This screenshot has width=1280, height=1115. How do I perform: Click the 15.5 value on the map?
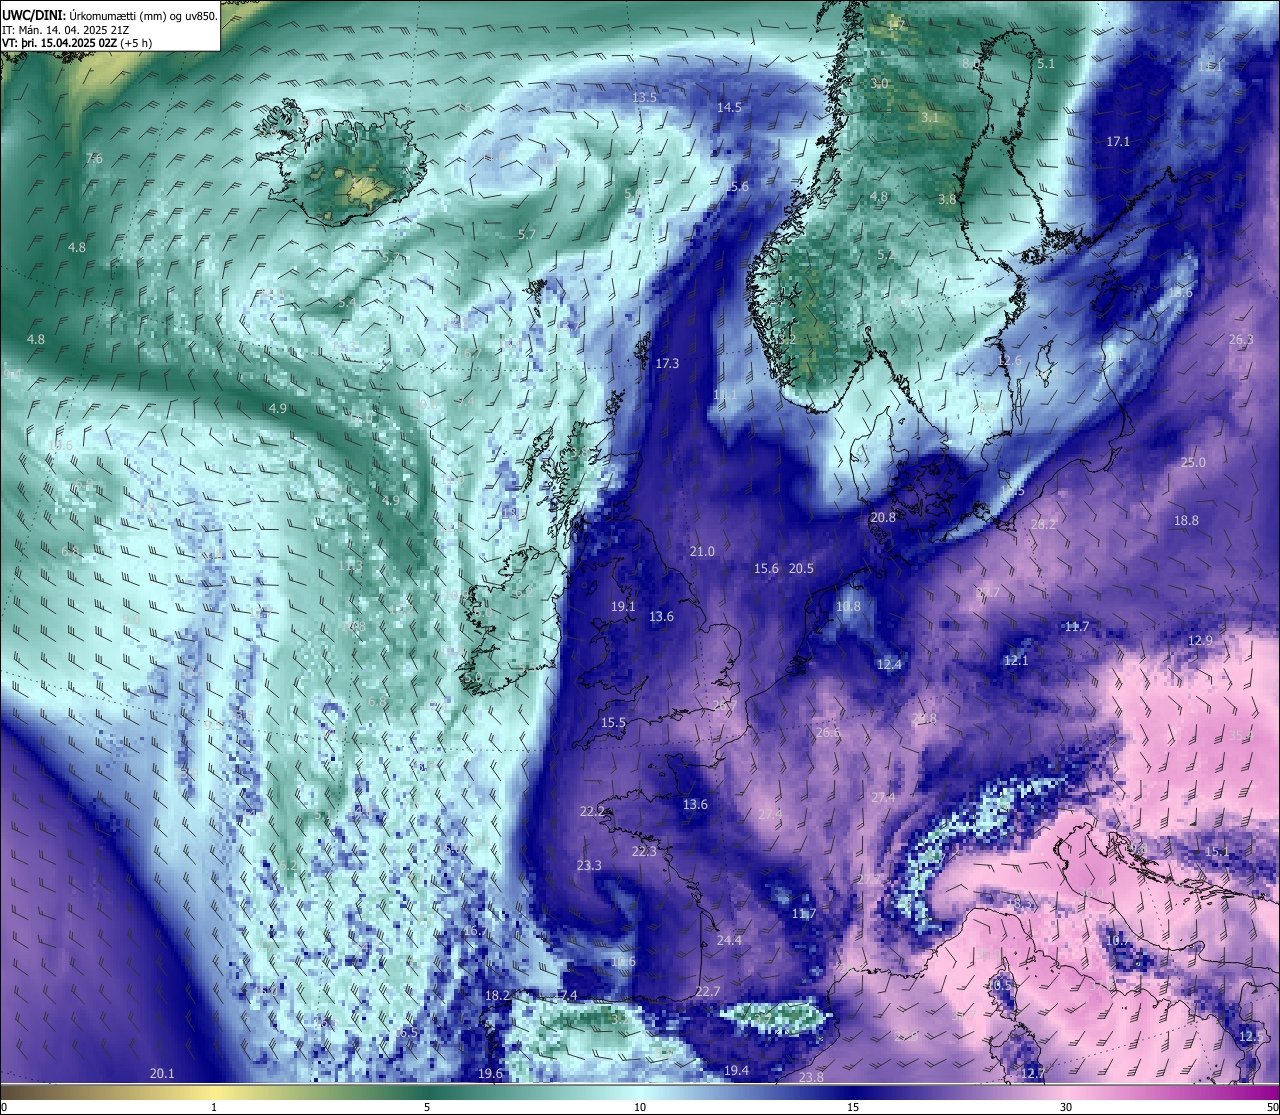[x=613, y=722]
